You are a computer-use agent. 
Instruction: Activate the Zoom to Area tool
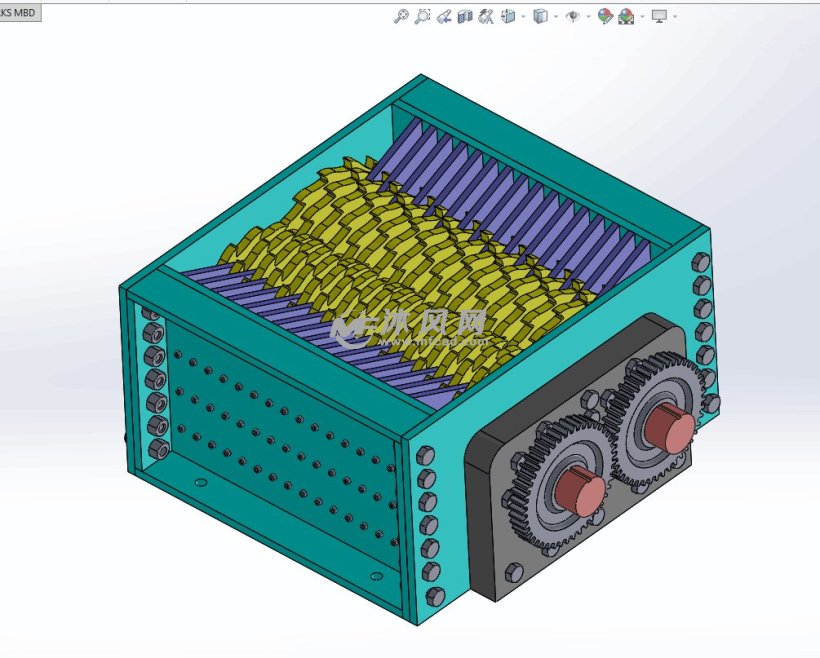point(423,15)
